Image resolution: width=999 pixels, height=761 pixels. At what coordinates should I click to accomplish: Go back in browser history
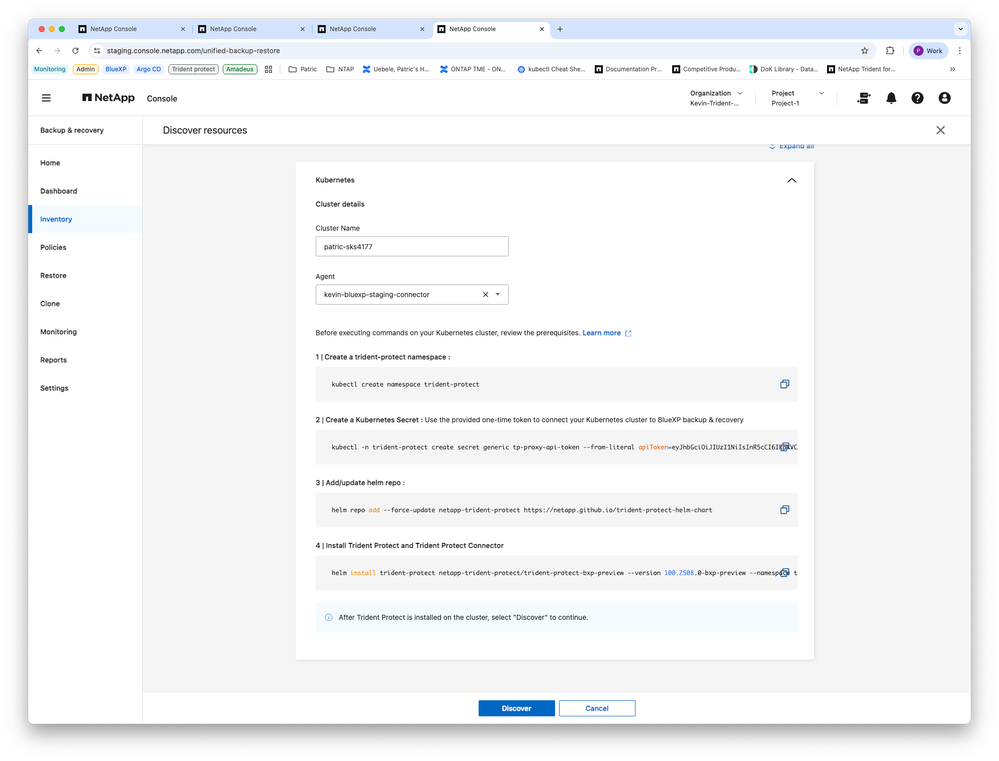[x=40, y=50]
